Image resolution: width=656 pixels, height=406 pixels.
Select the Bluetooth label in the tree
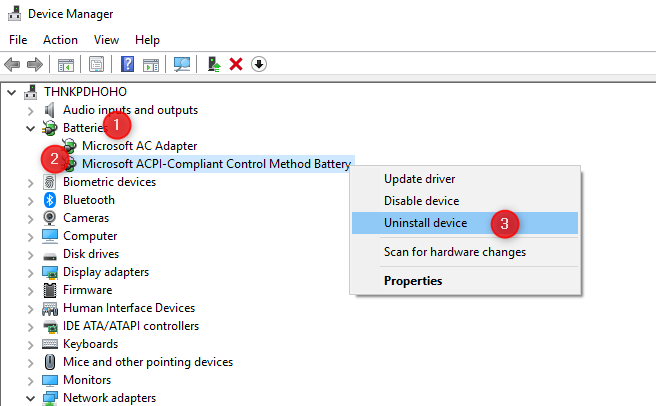(x=89, y=200)
